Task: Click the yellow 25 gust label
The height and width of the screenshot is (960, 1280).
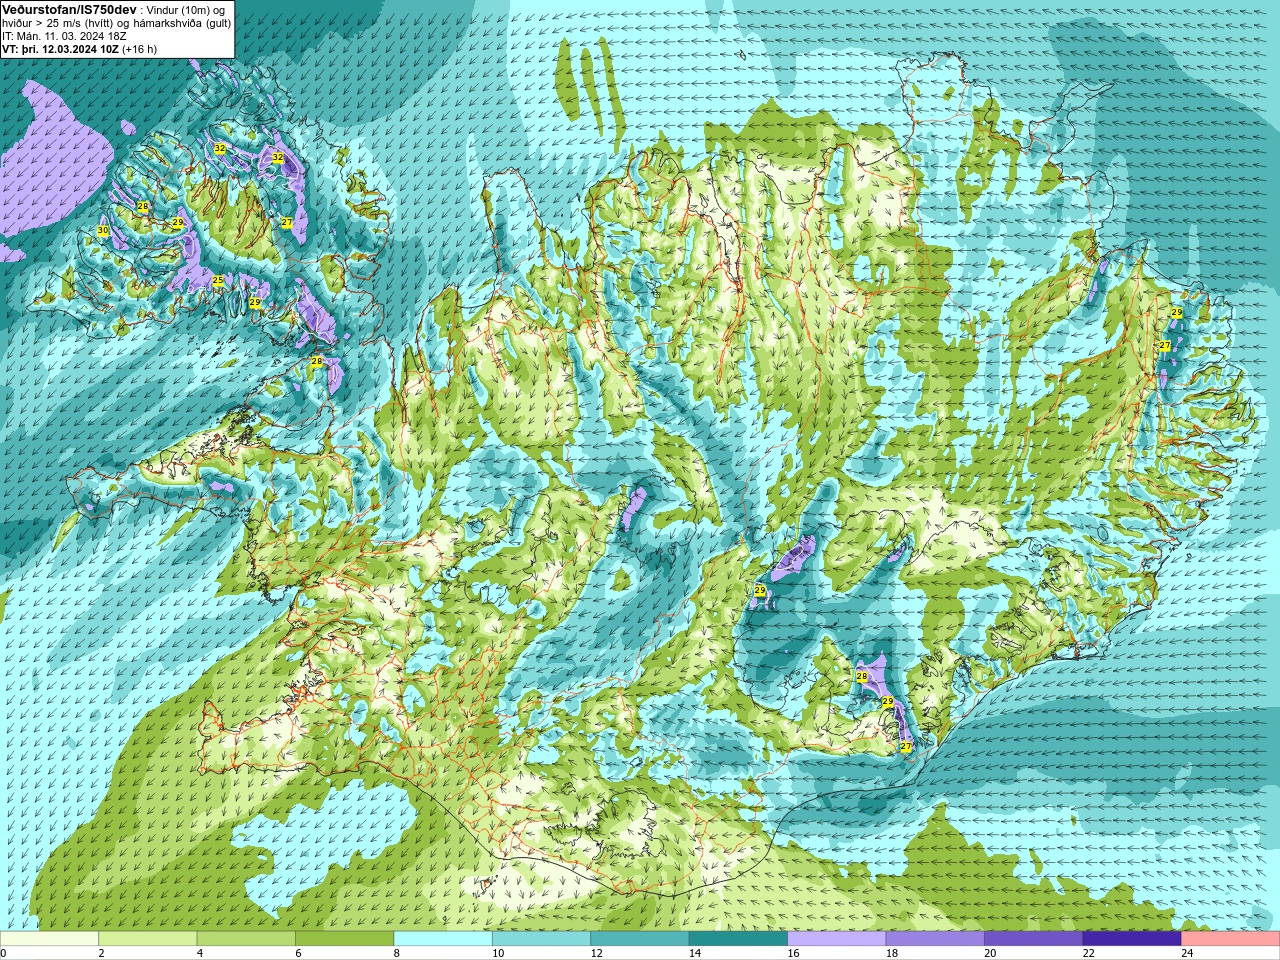Action: pyautogui.click(x=218, y=280)
